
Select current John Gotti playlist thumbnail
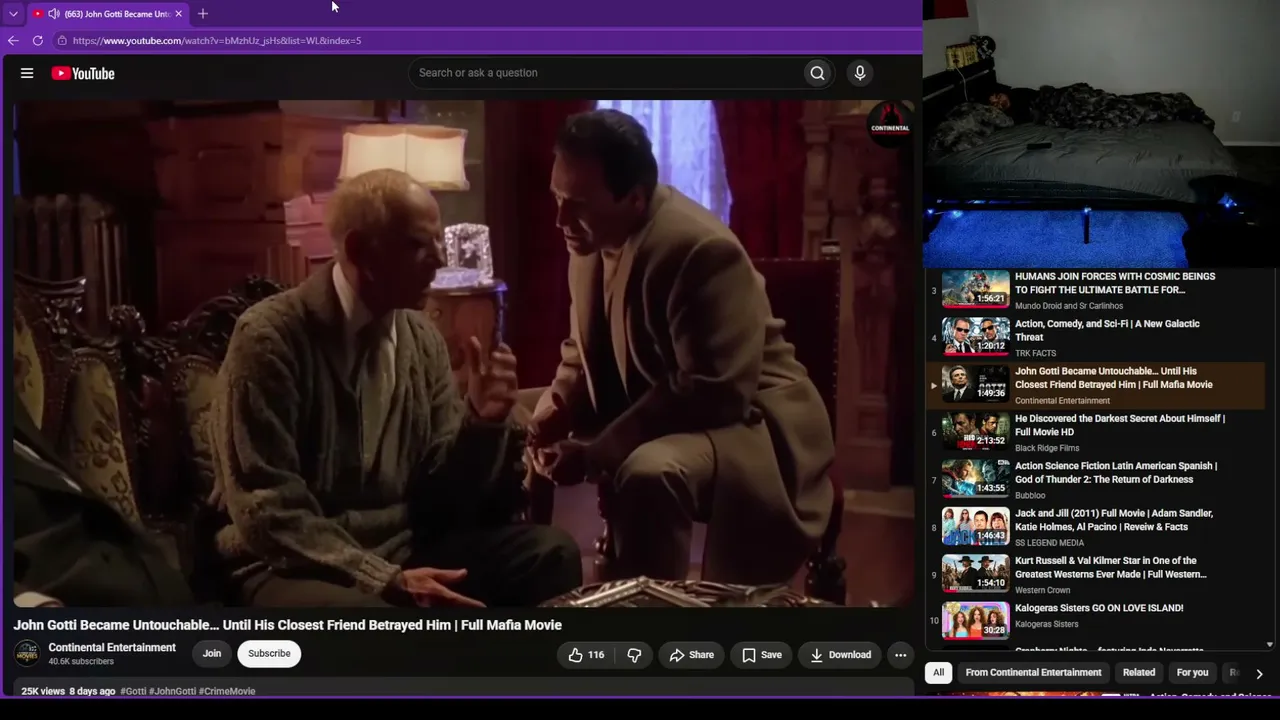point(976,384)
